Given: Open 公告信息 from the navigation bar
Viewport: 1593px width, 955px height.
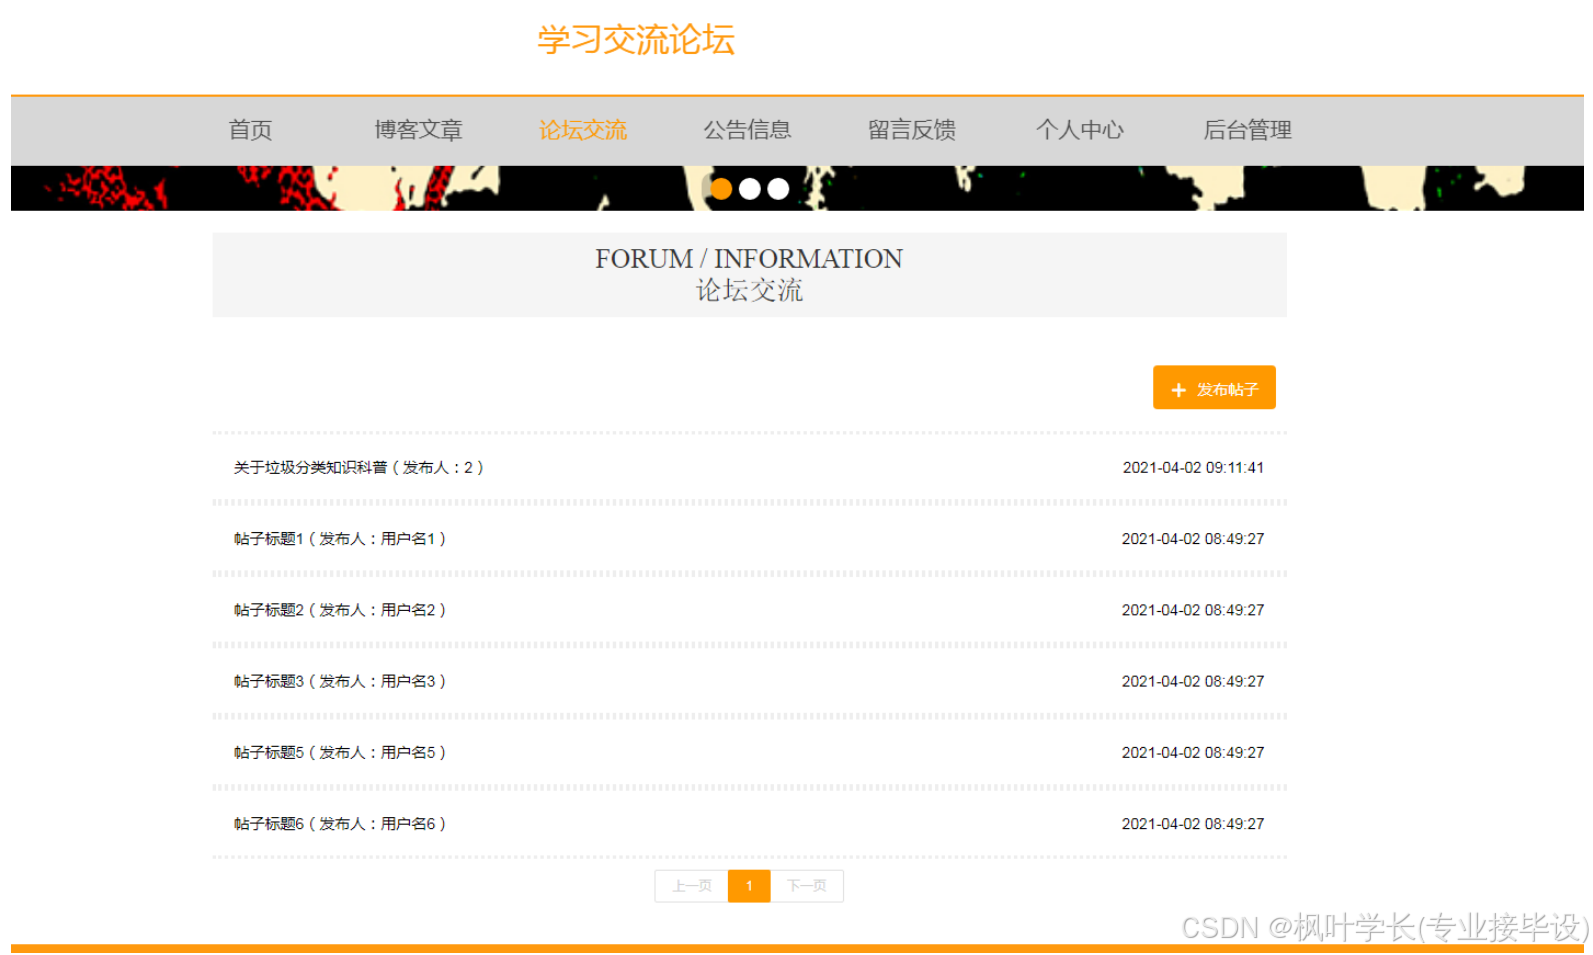Looking at the screenshot, I should coord(747,130).
